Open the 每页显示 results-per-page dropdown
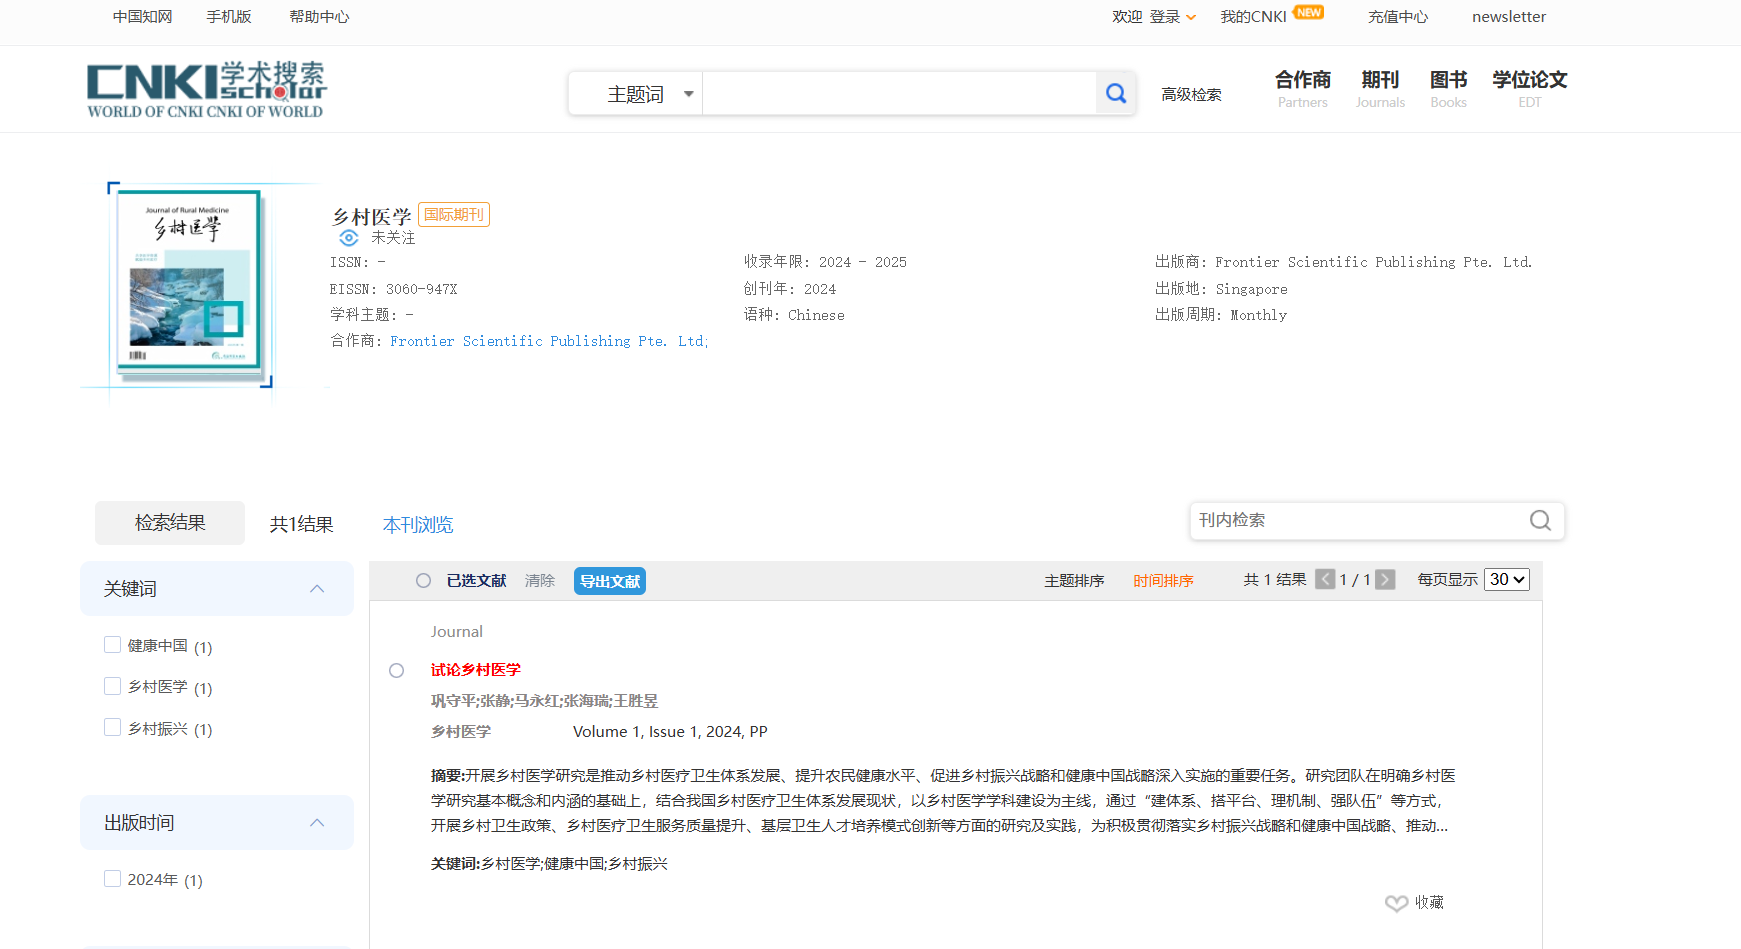Screen dimensions: 1741x949 click(x=1507, y=580)
